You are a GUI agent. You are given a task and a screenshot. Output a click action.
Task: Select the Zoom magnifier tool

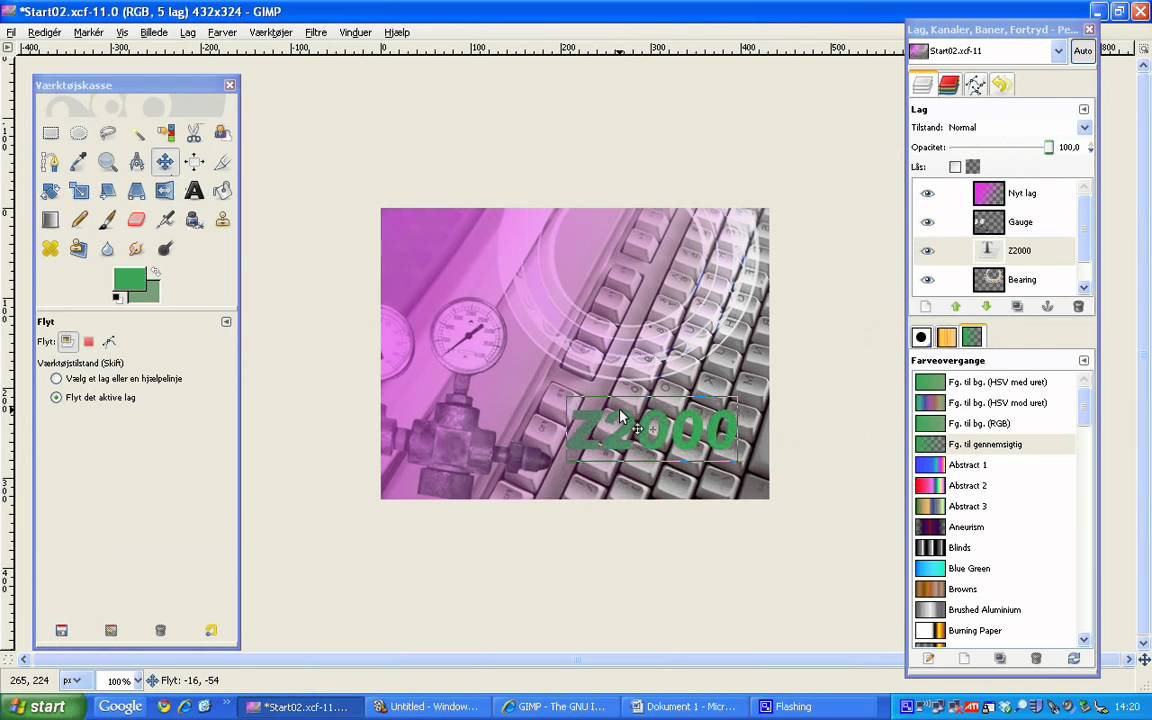[108, 162]
